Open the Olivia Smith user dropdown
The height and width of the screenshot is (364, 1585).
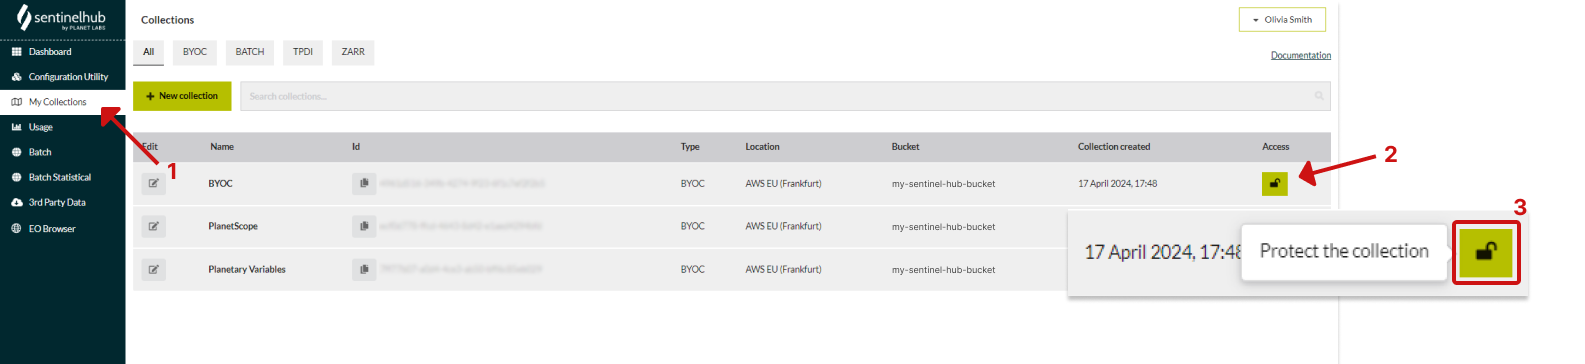[1282, 20]
